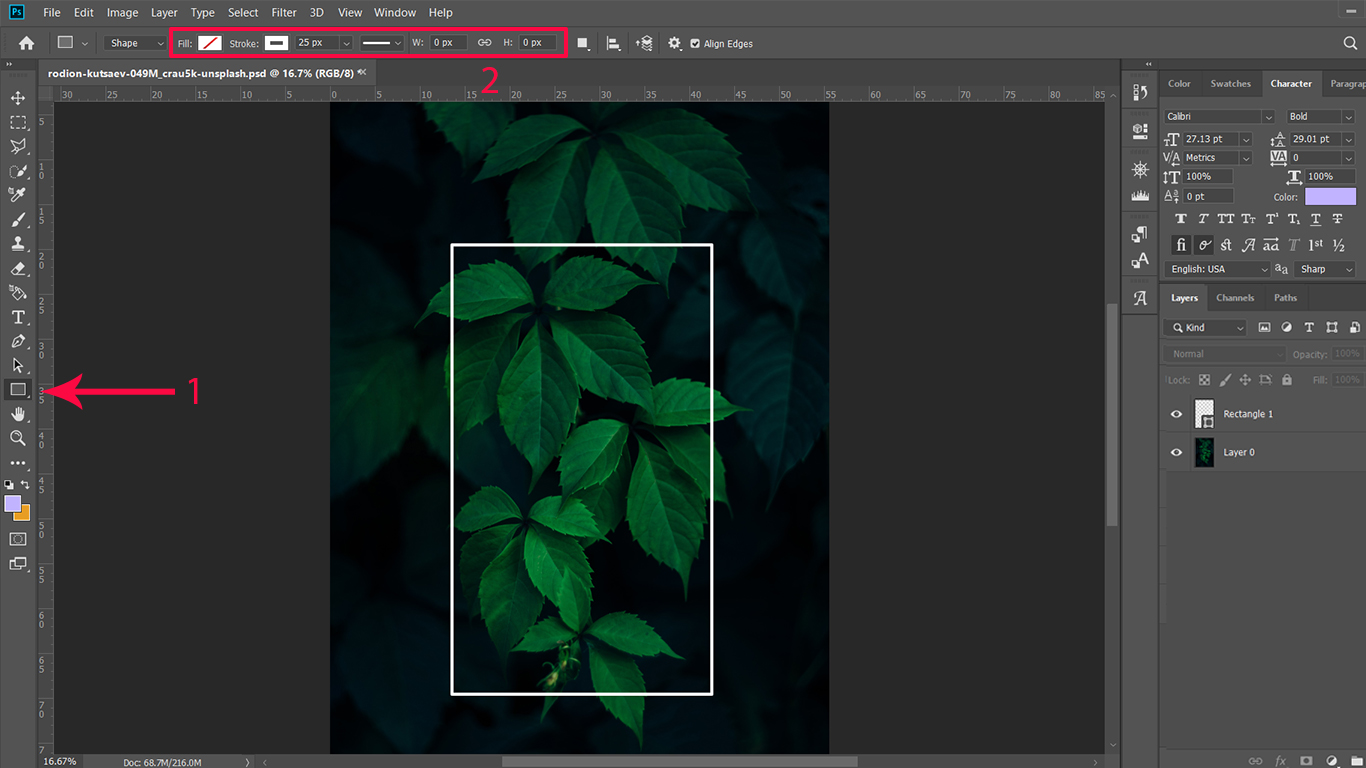Select the Clone Stamp tool

18,244
